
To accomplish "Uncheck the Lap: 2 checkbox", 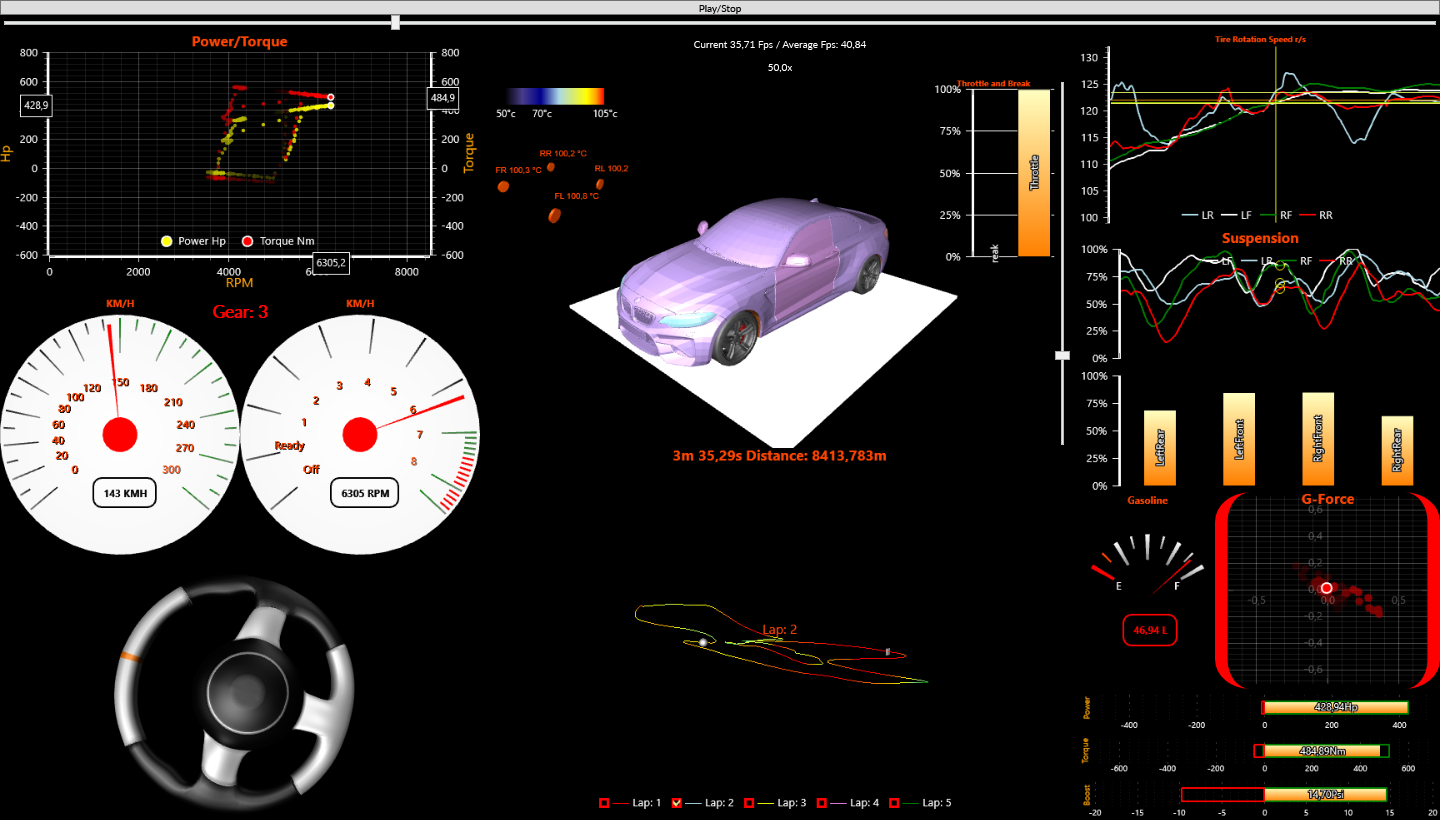I will click(x=677, y=803).
